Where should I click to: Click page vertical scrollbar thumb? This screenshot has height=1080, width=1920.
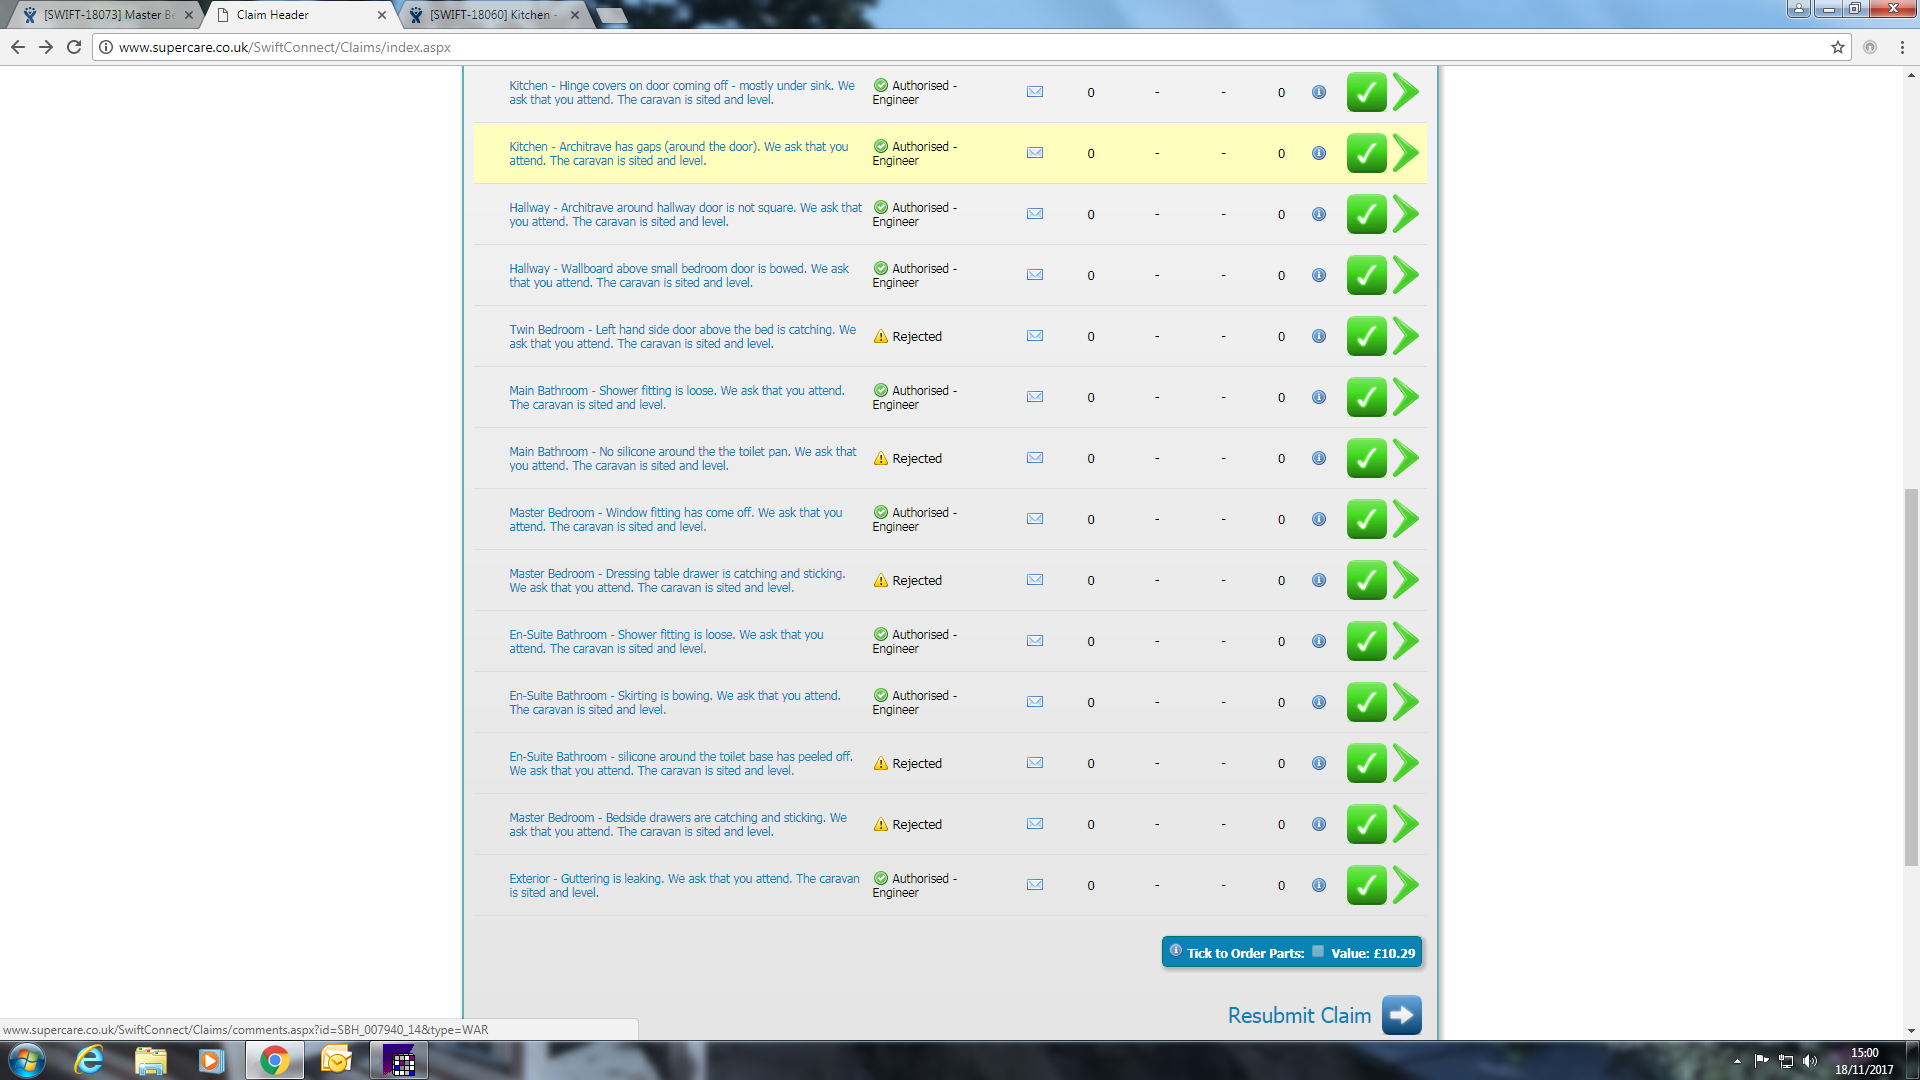click(1911, 675)
